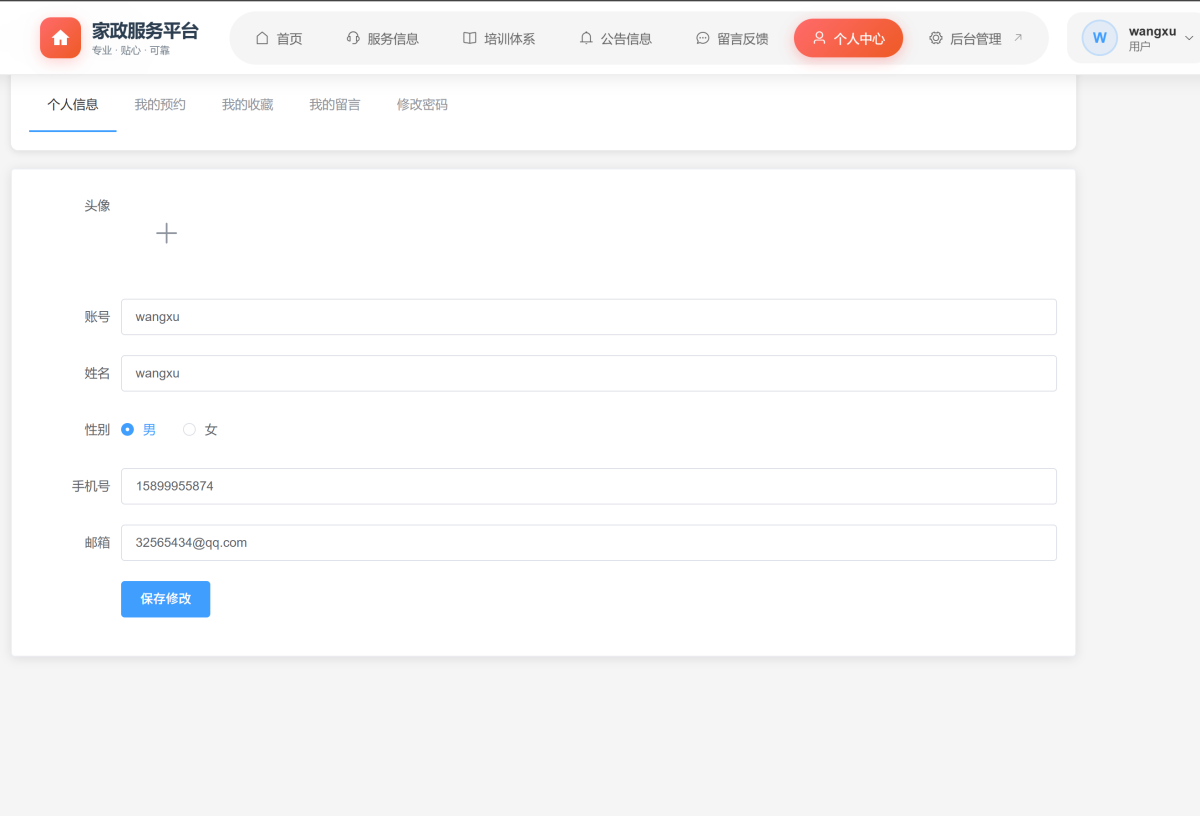Click the 邮箱 input field
Screen dimensions: 1200x816
[x=588, y=543]
